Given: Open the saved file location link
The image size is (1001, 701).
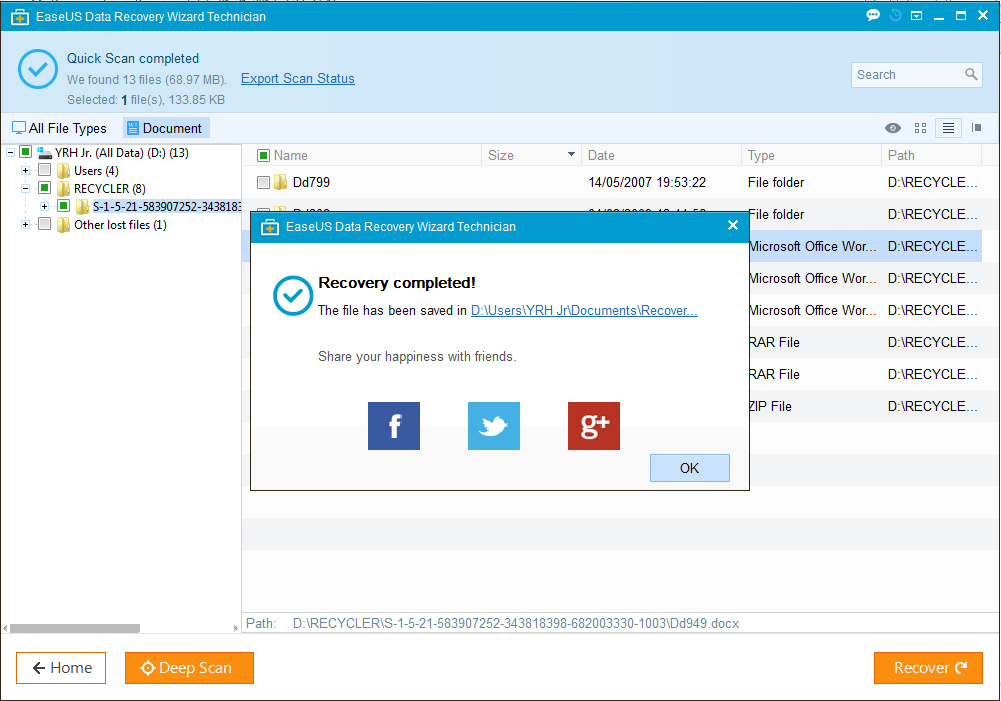Looking at the screenshot, I should (584, 310).
